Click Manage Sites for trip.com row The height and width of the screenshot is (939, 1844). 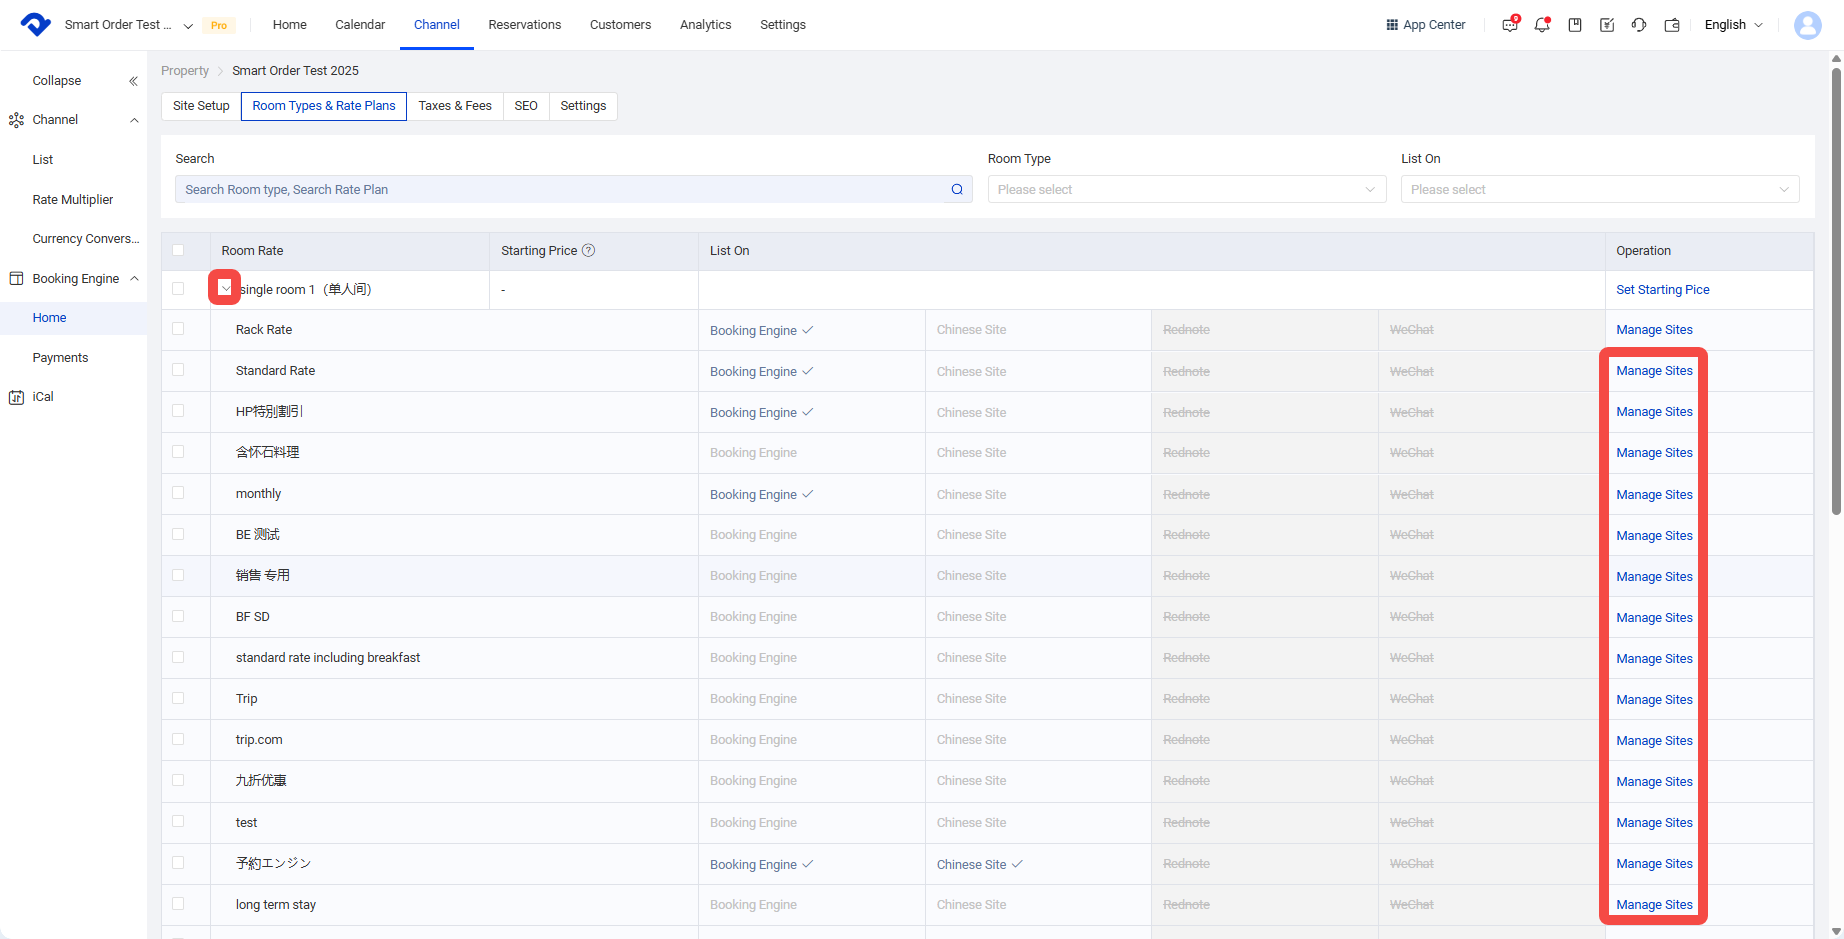pyautogui.click(x=1655, y=741)
